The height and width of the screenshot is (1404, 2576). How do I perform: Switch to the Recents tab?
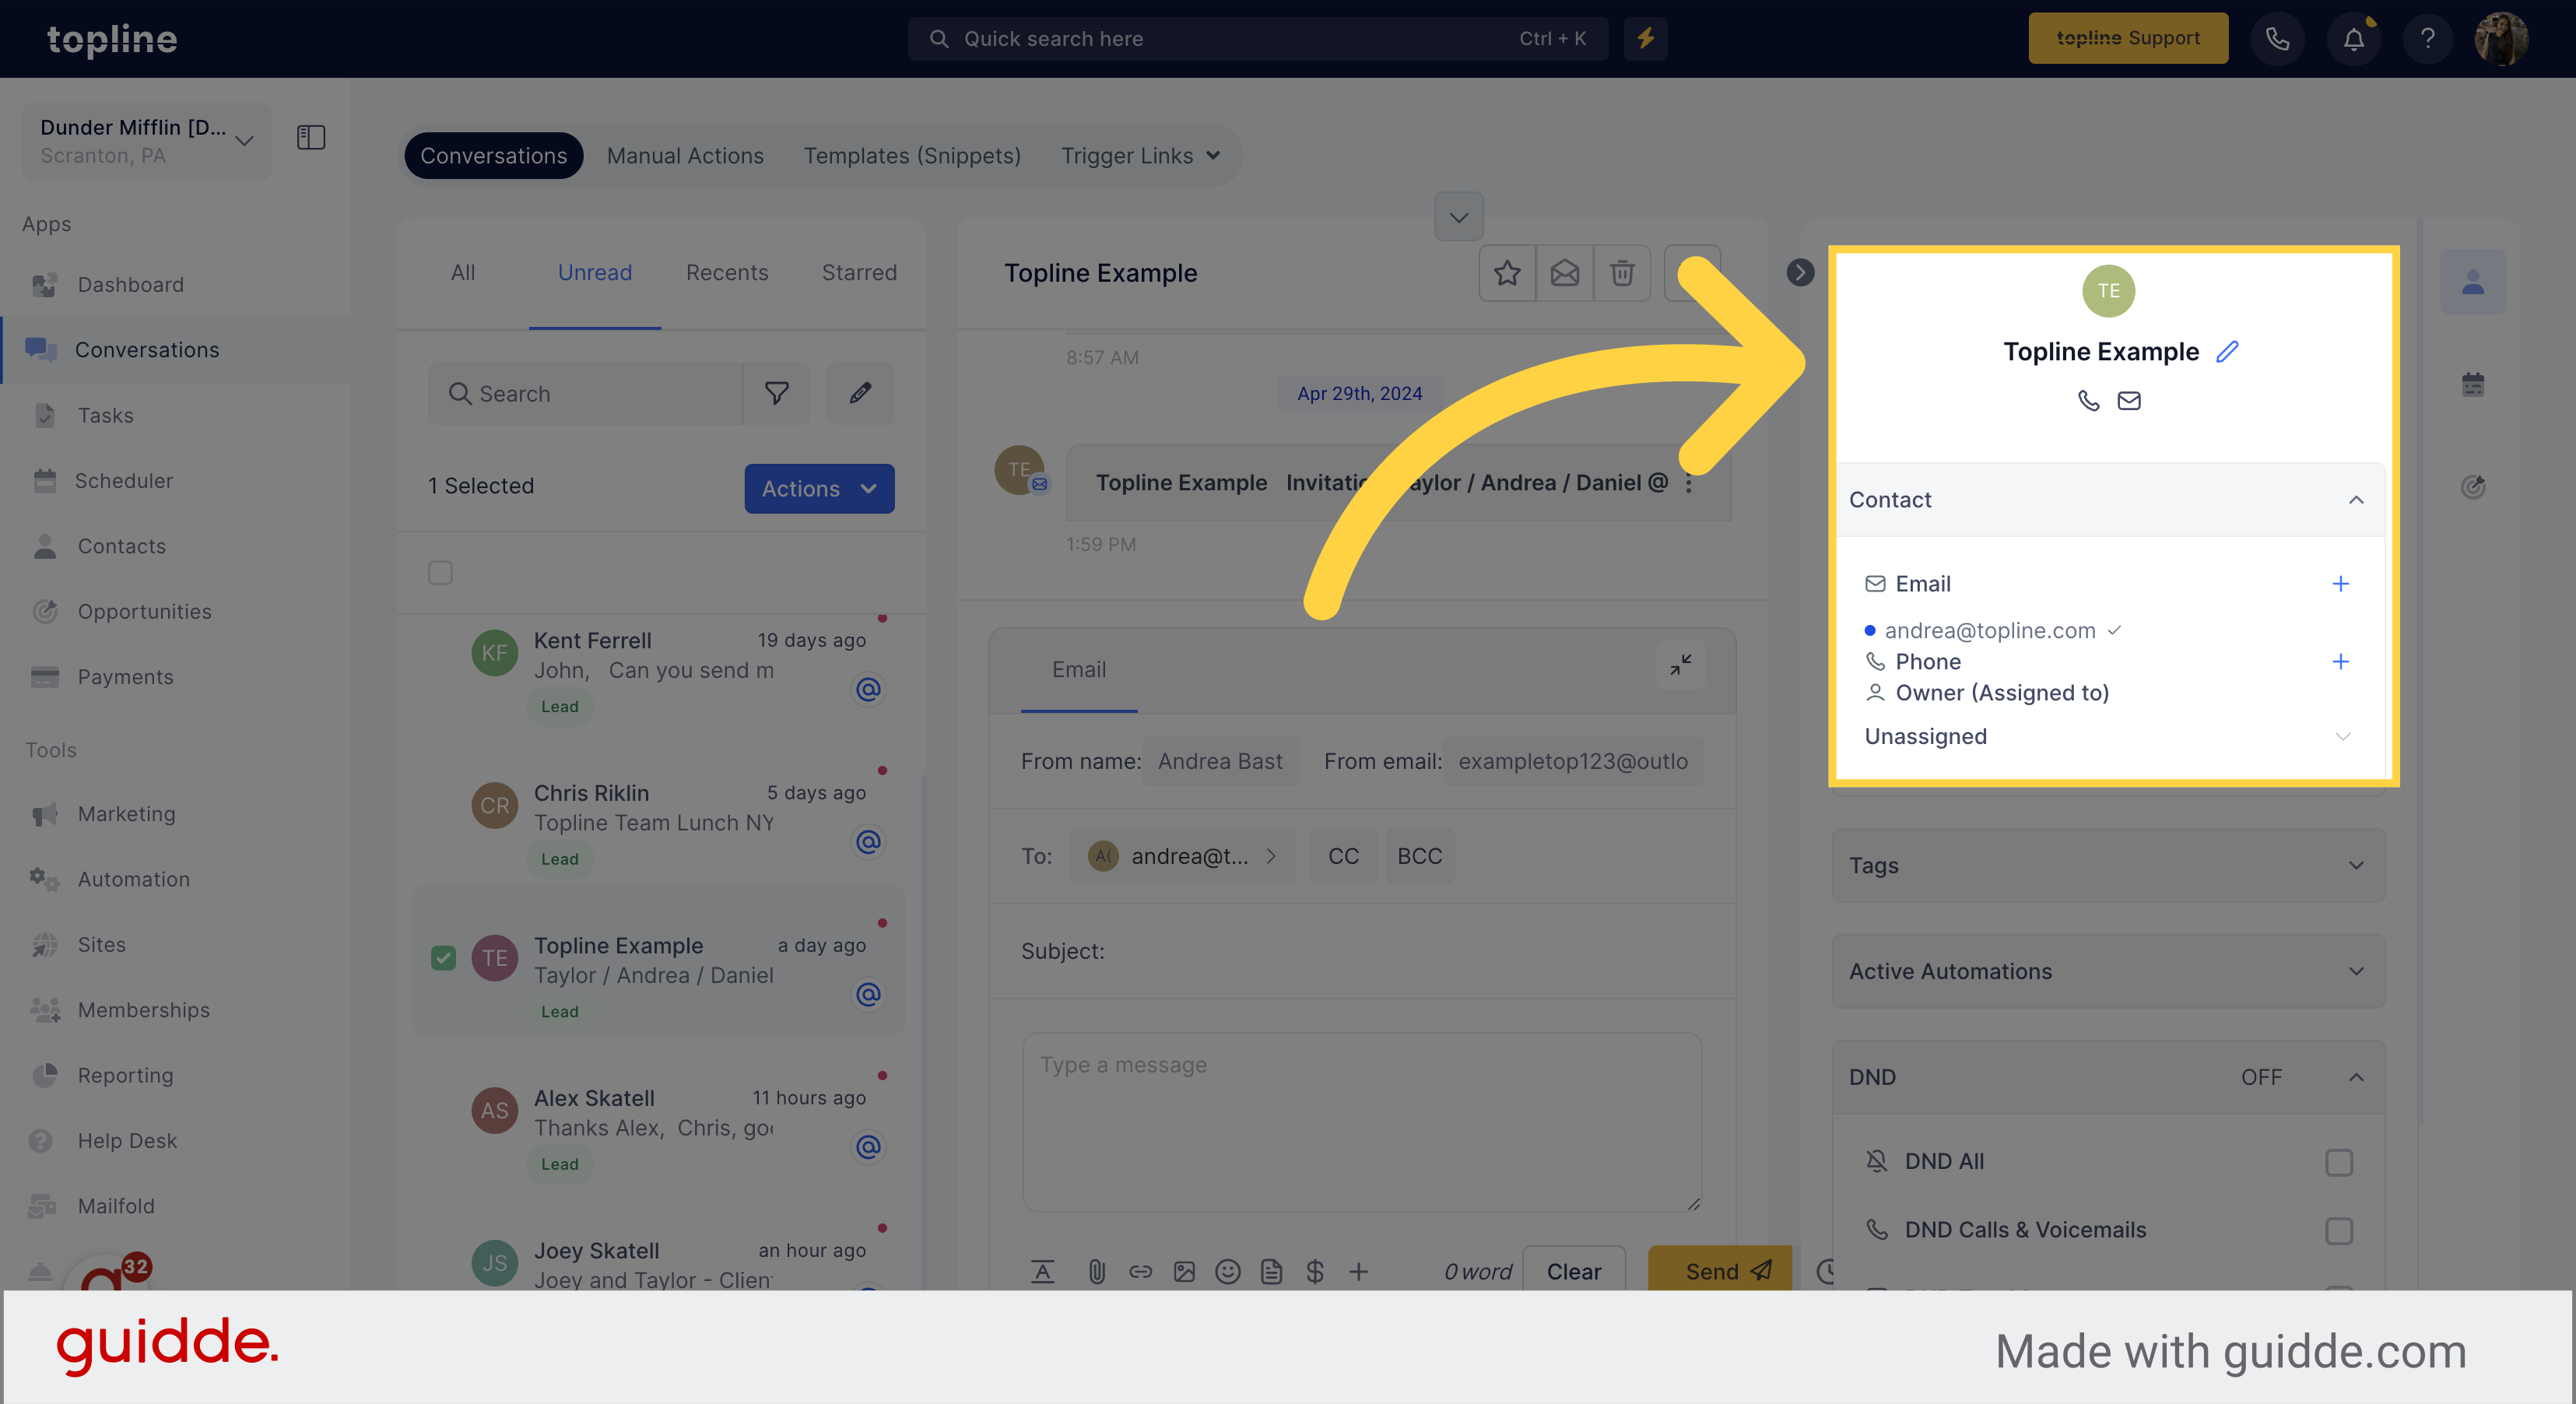pyautogui.click(x=725, y=272)
